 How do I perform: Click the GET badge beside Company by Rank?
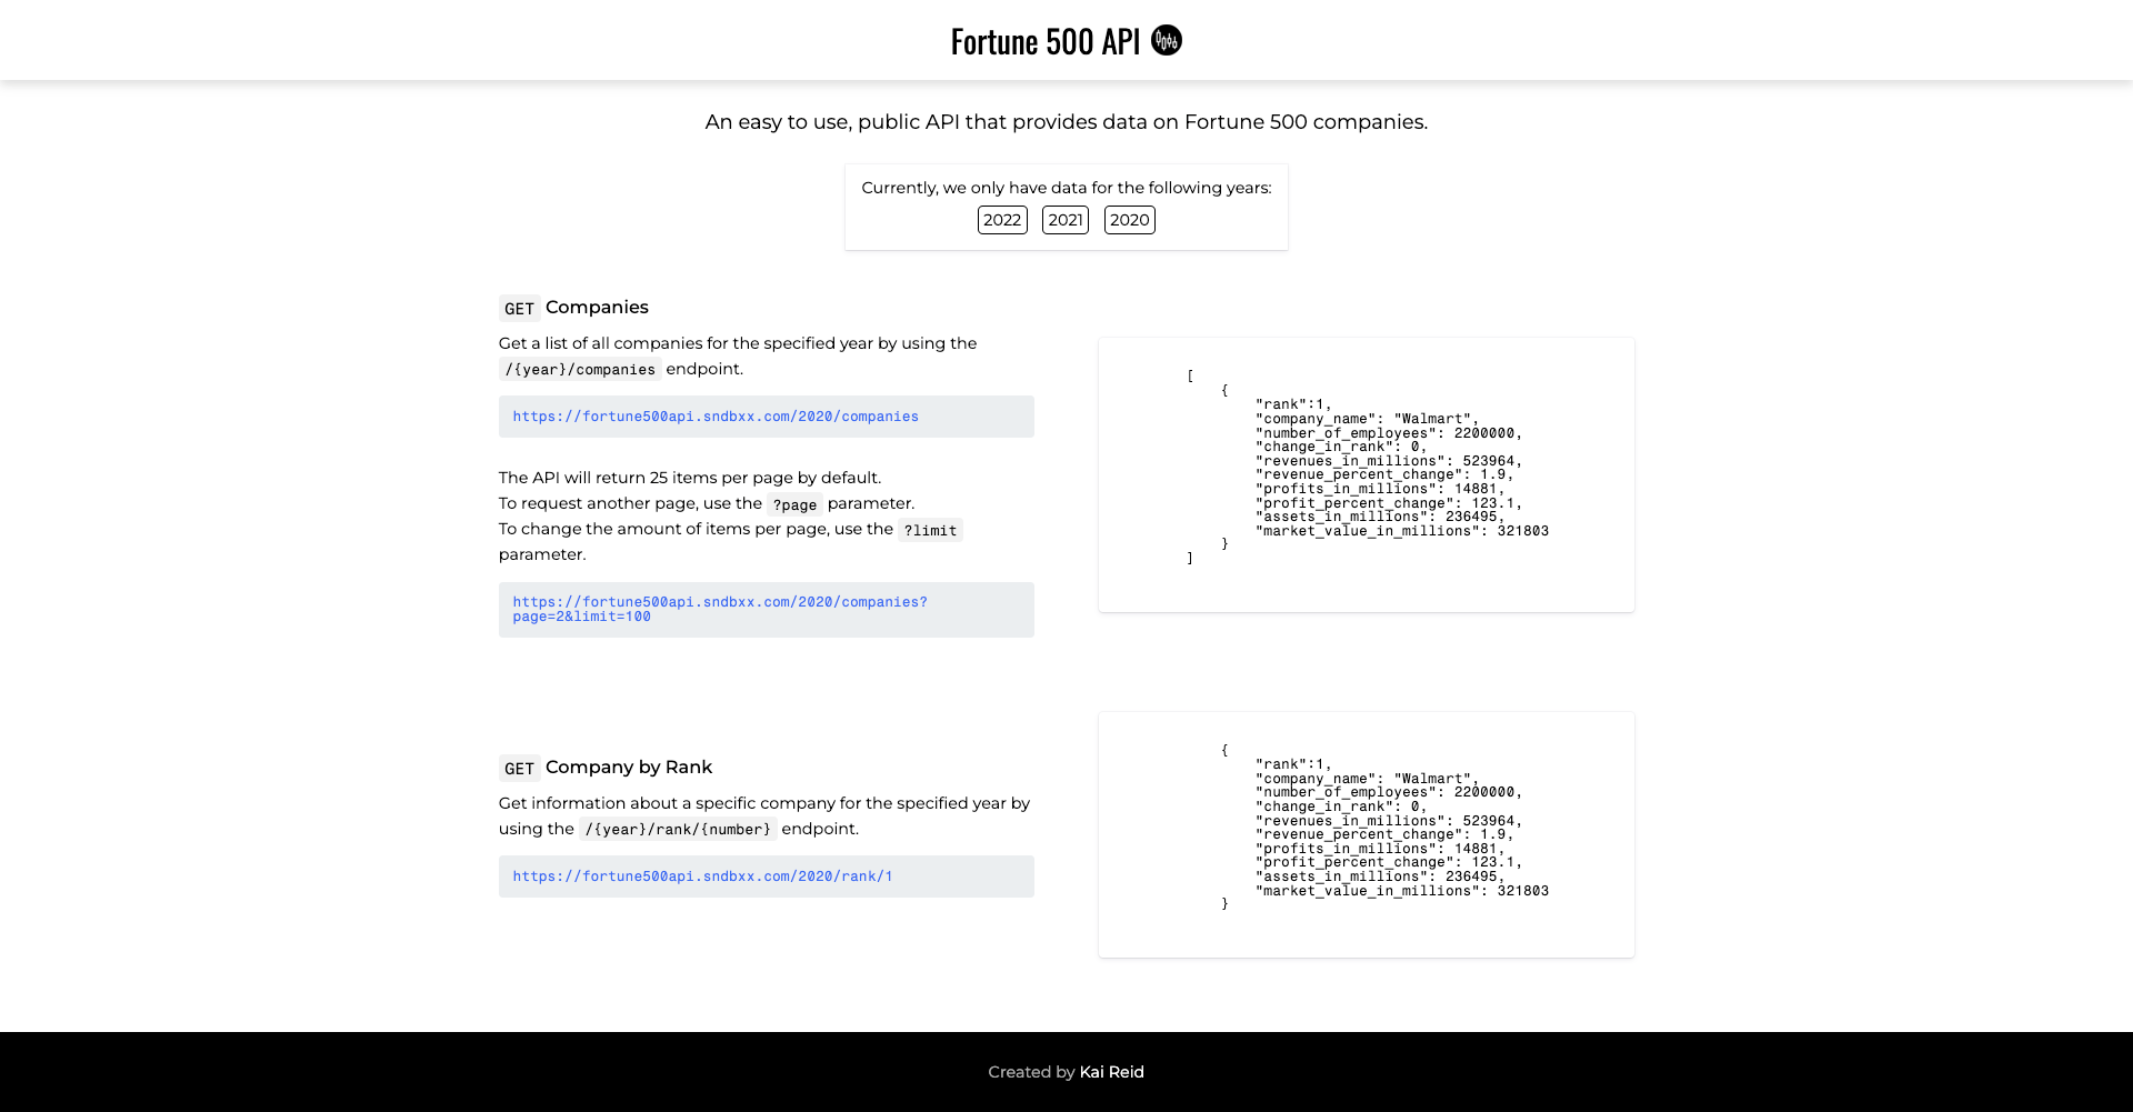click(519, 768)
